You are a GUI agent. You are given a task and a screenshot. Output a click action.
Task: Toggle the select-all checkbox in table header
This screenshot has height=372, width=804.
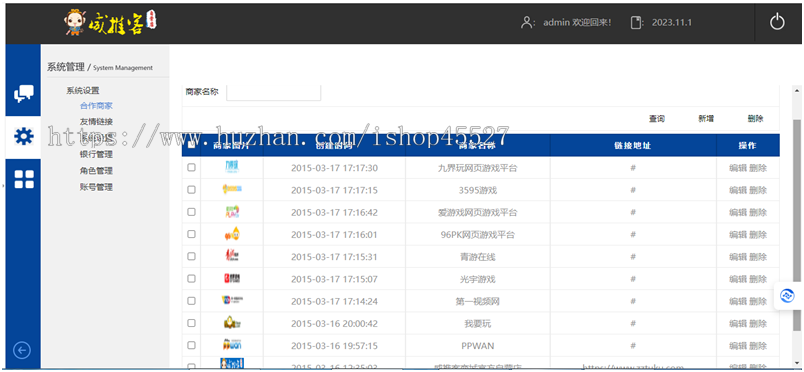point(191,145)
